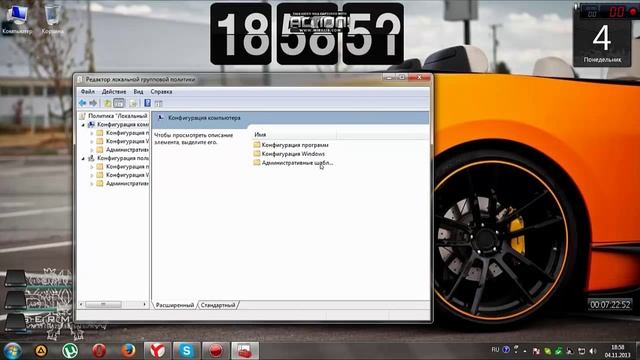Click the taskbar clock showing 18:58
This screenshot has width=640, height=360.
[617, 351]
